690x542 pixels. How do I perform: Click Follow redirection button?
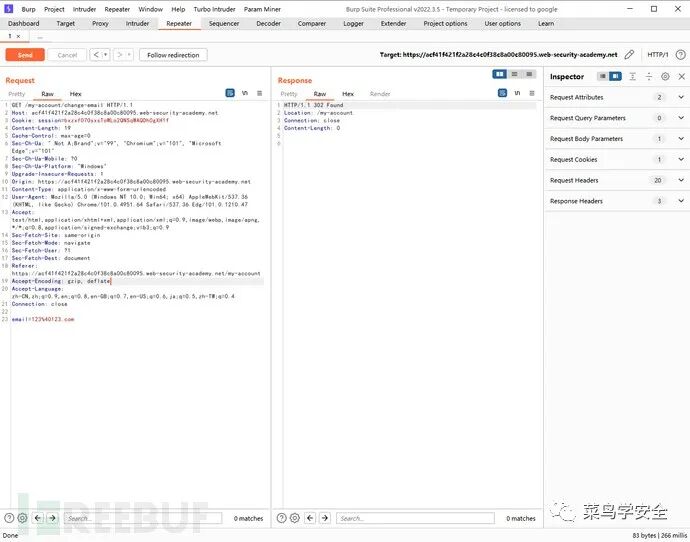click(x=173, y=55)
